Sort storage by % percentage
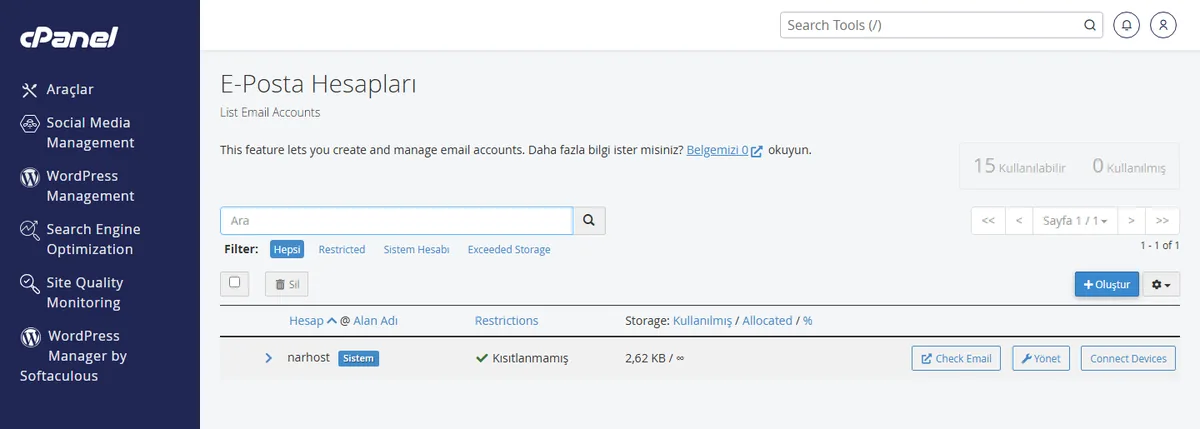Screen dimensions: 1200x429 point(808,321)
